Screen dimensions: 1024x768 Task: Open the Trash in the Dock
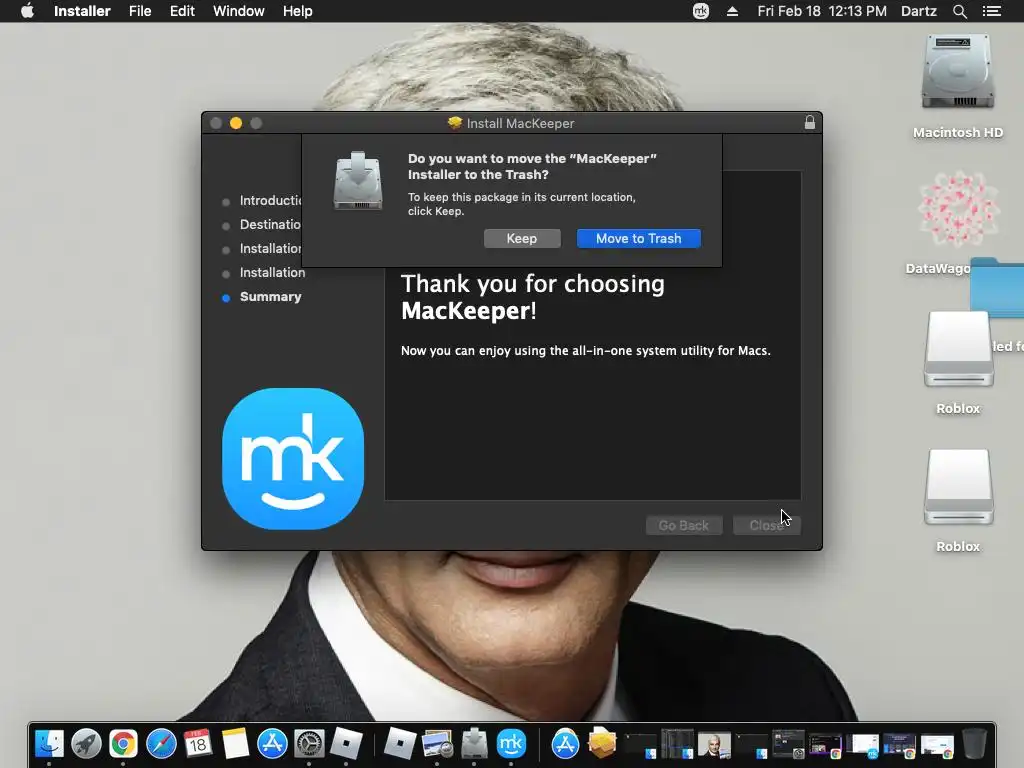[974, 743]
